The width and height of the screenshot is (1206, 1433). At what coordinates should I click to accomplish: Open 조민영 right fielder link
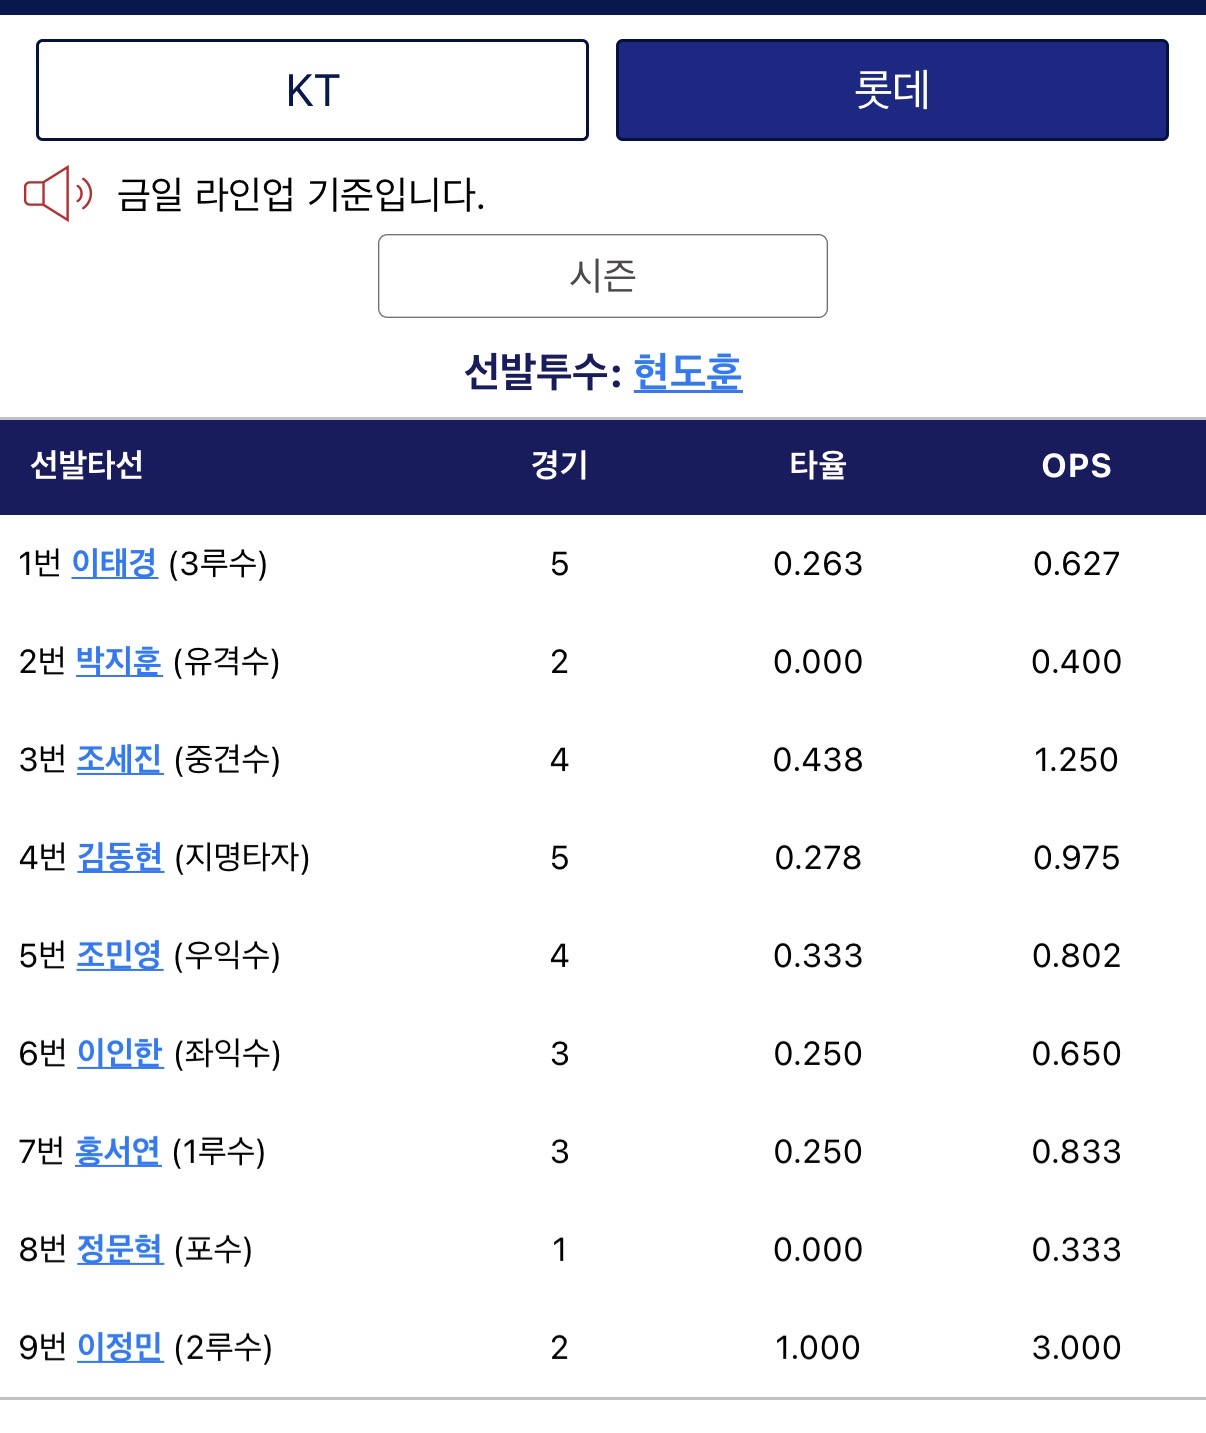point(119,955)
